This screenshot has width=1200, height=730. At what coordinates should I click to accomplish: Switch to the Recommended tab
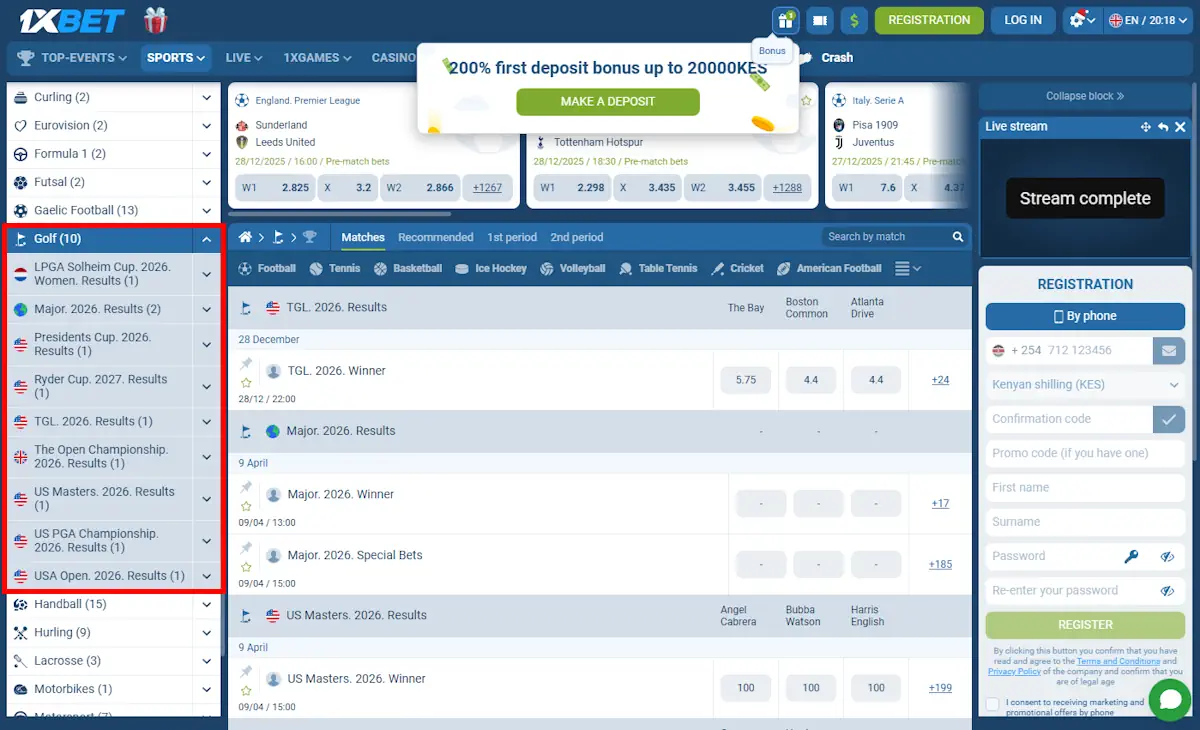pos(435,237)
